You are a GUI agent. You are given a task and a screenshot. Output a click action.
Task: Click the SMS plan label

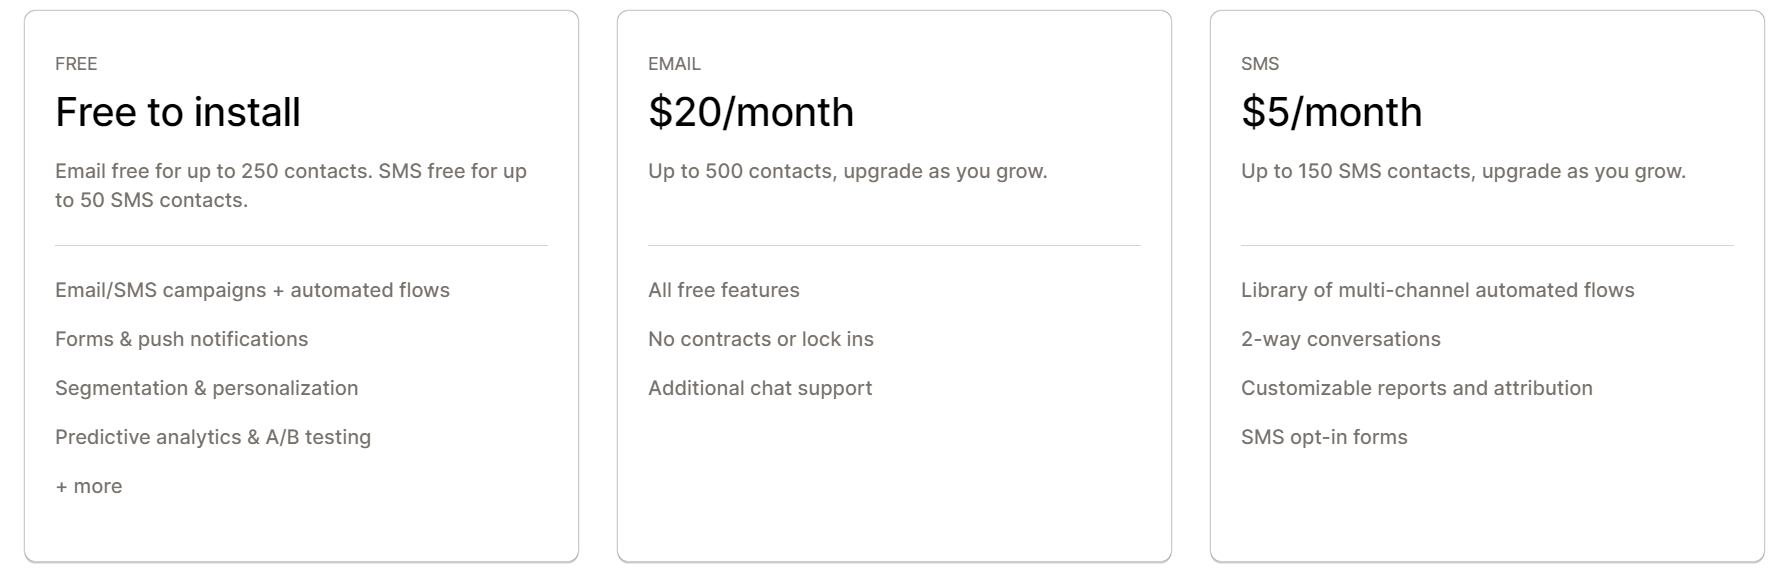click(1260, 64)
